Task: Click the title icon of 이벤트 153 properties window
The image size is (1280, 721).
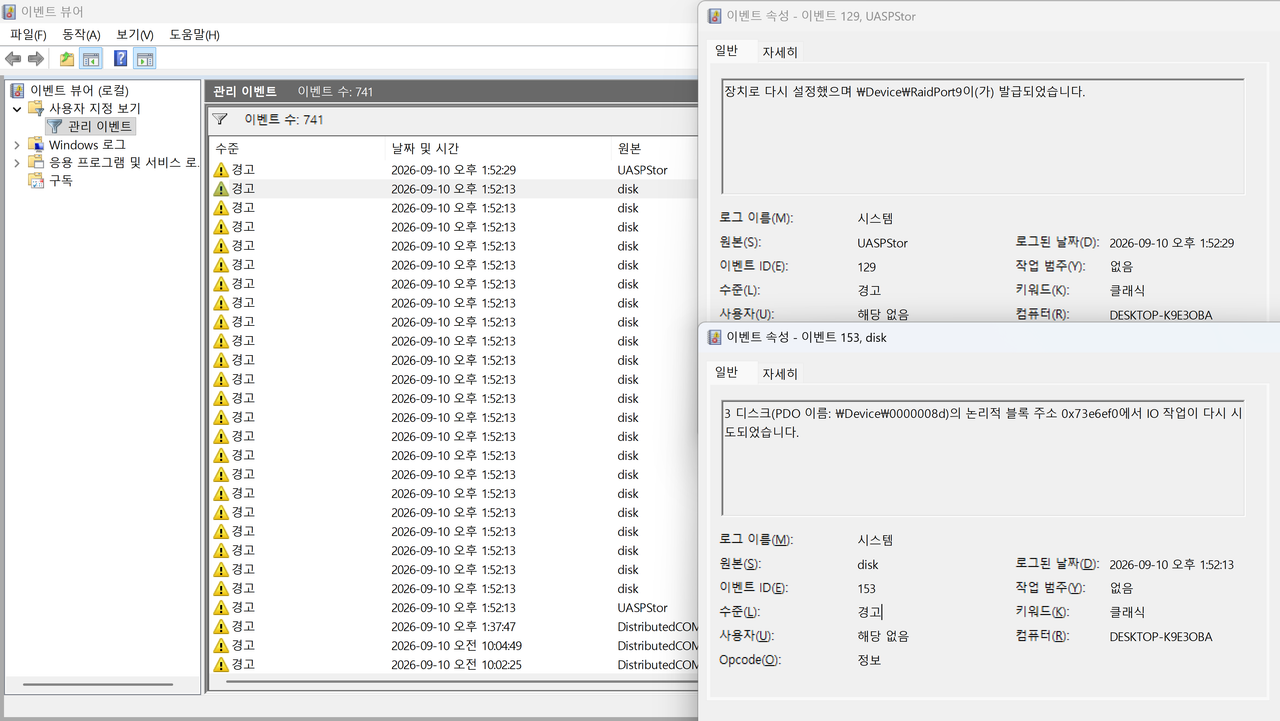Action: pyautogui.click(x=715, y=338)
